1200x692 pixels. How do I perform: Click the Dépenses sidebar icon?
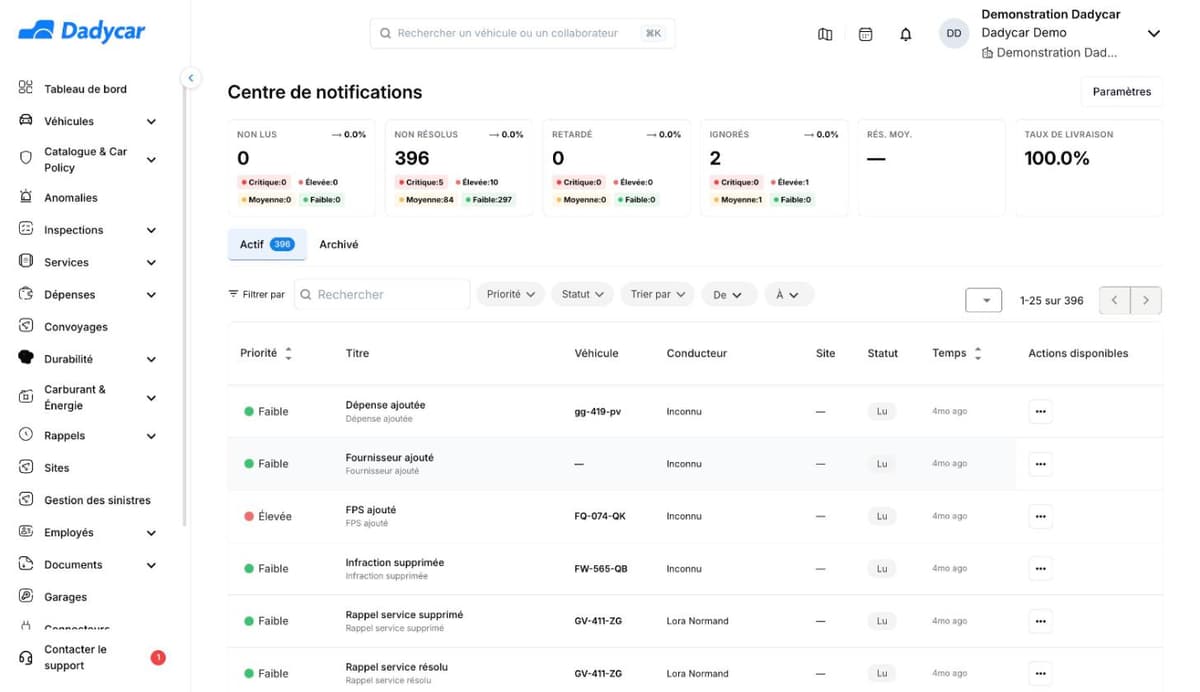click(26, 294)
